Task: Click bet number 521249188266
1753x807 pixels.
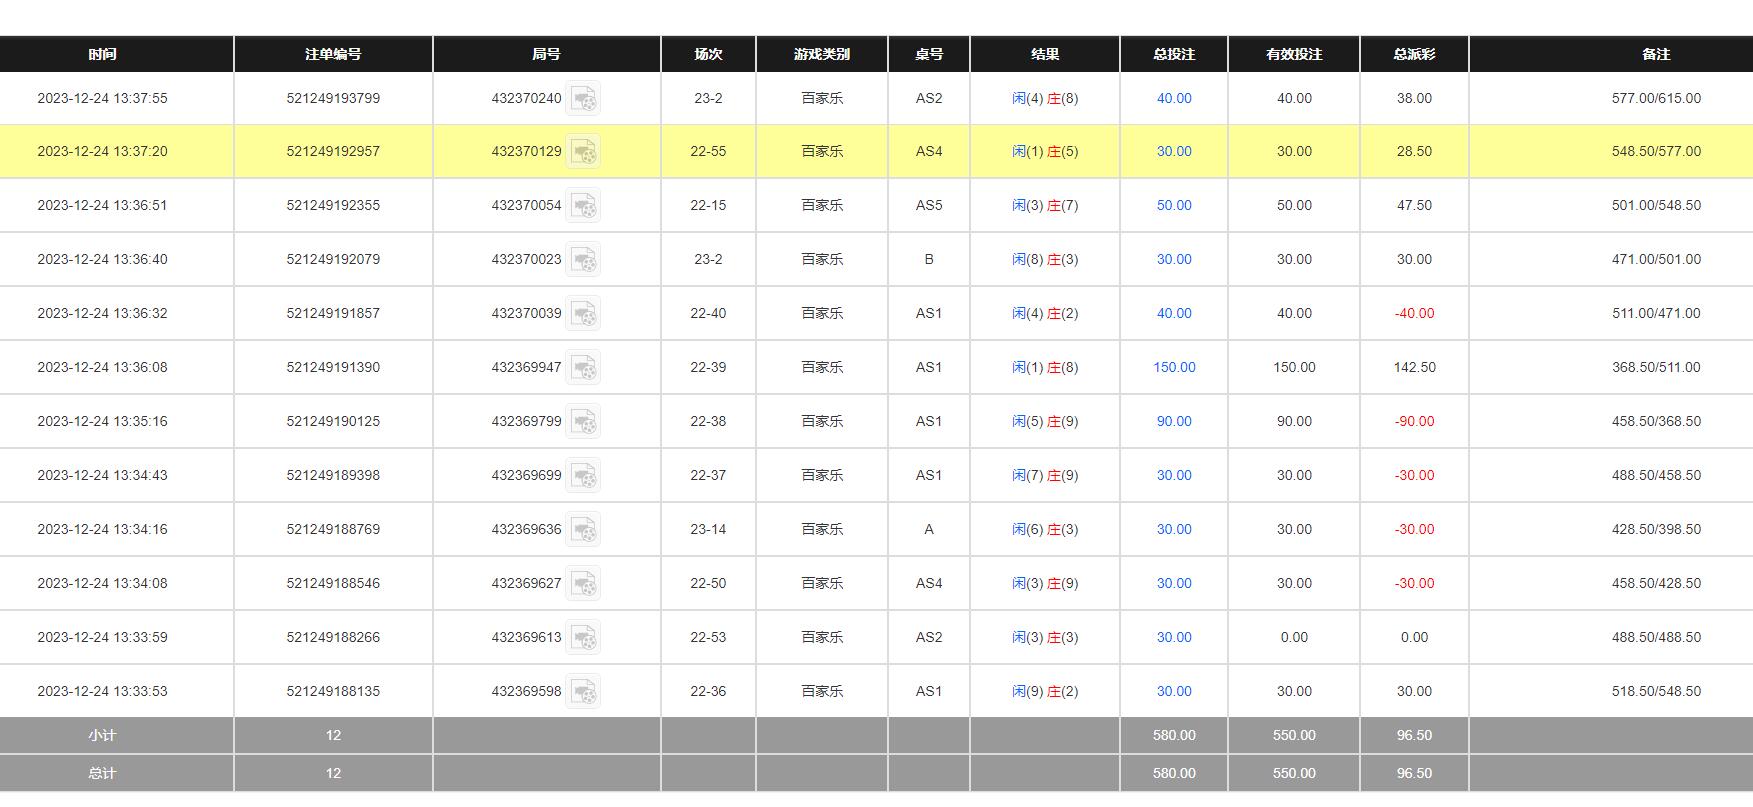Action: coord(333,637)
